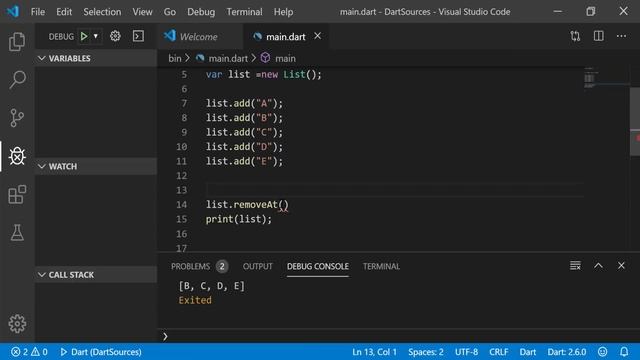640x360 pixels.
Task: Click line number 13 in gutter
Action: [x=182, y=190]
